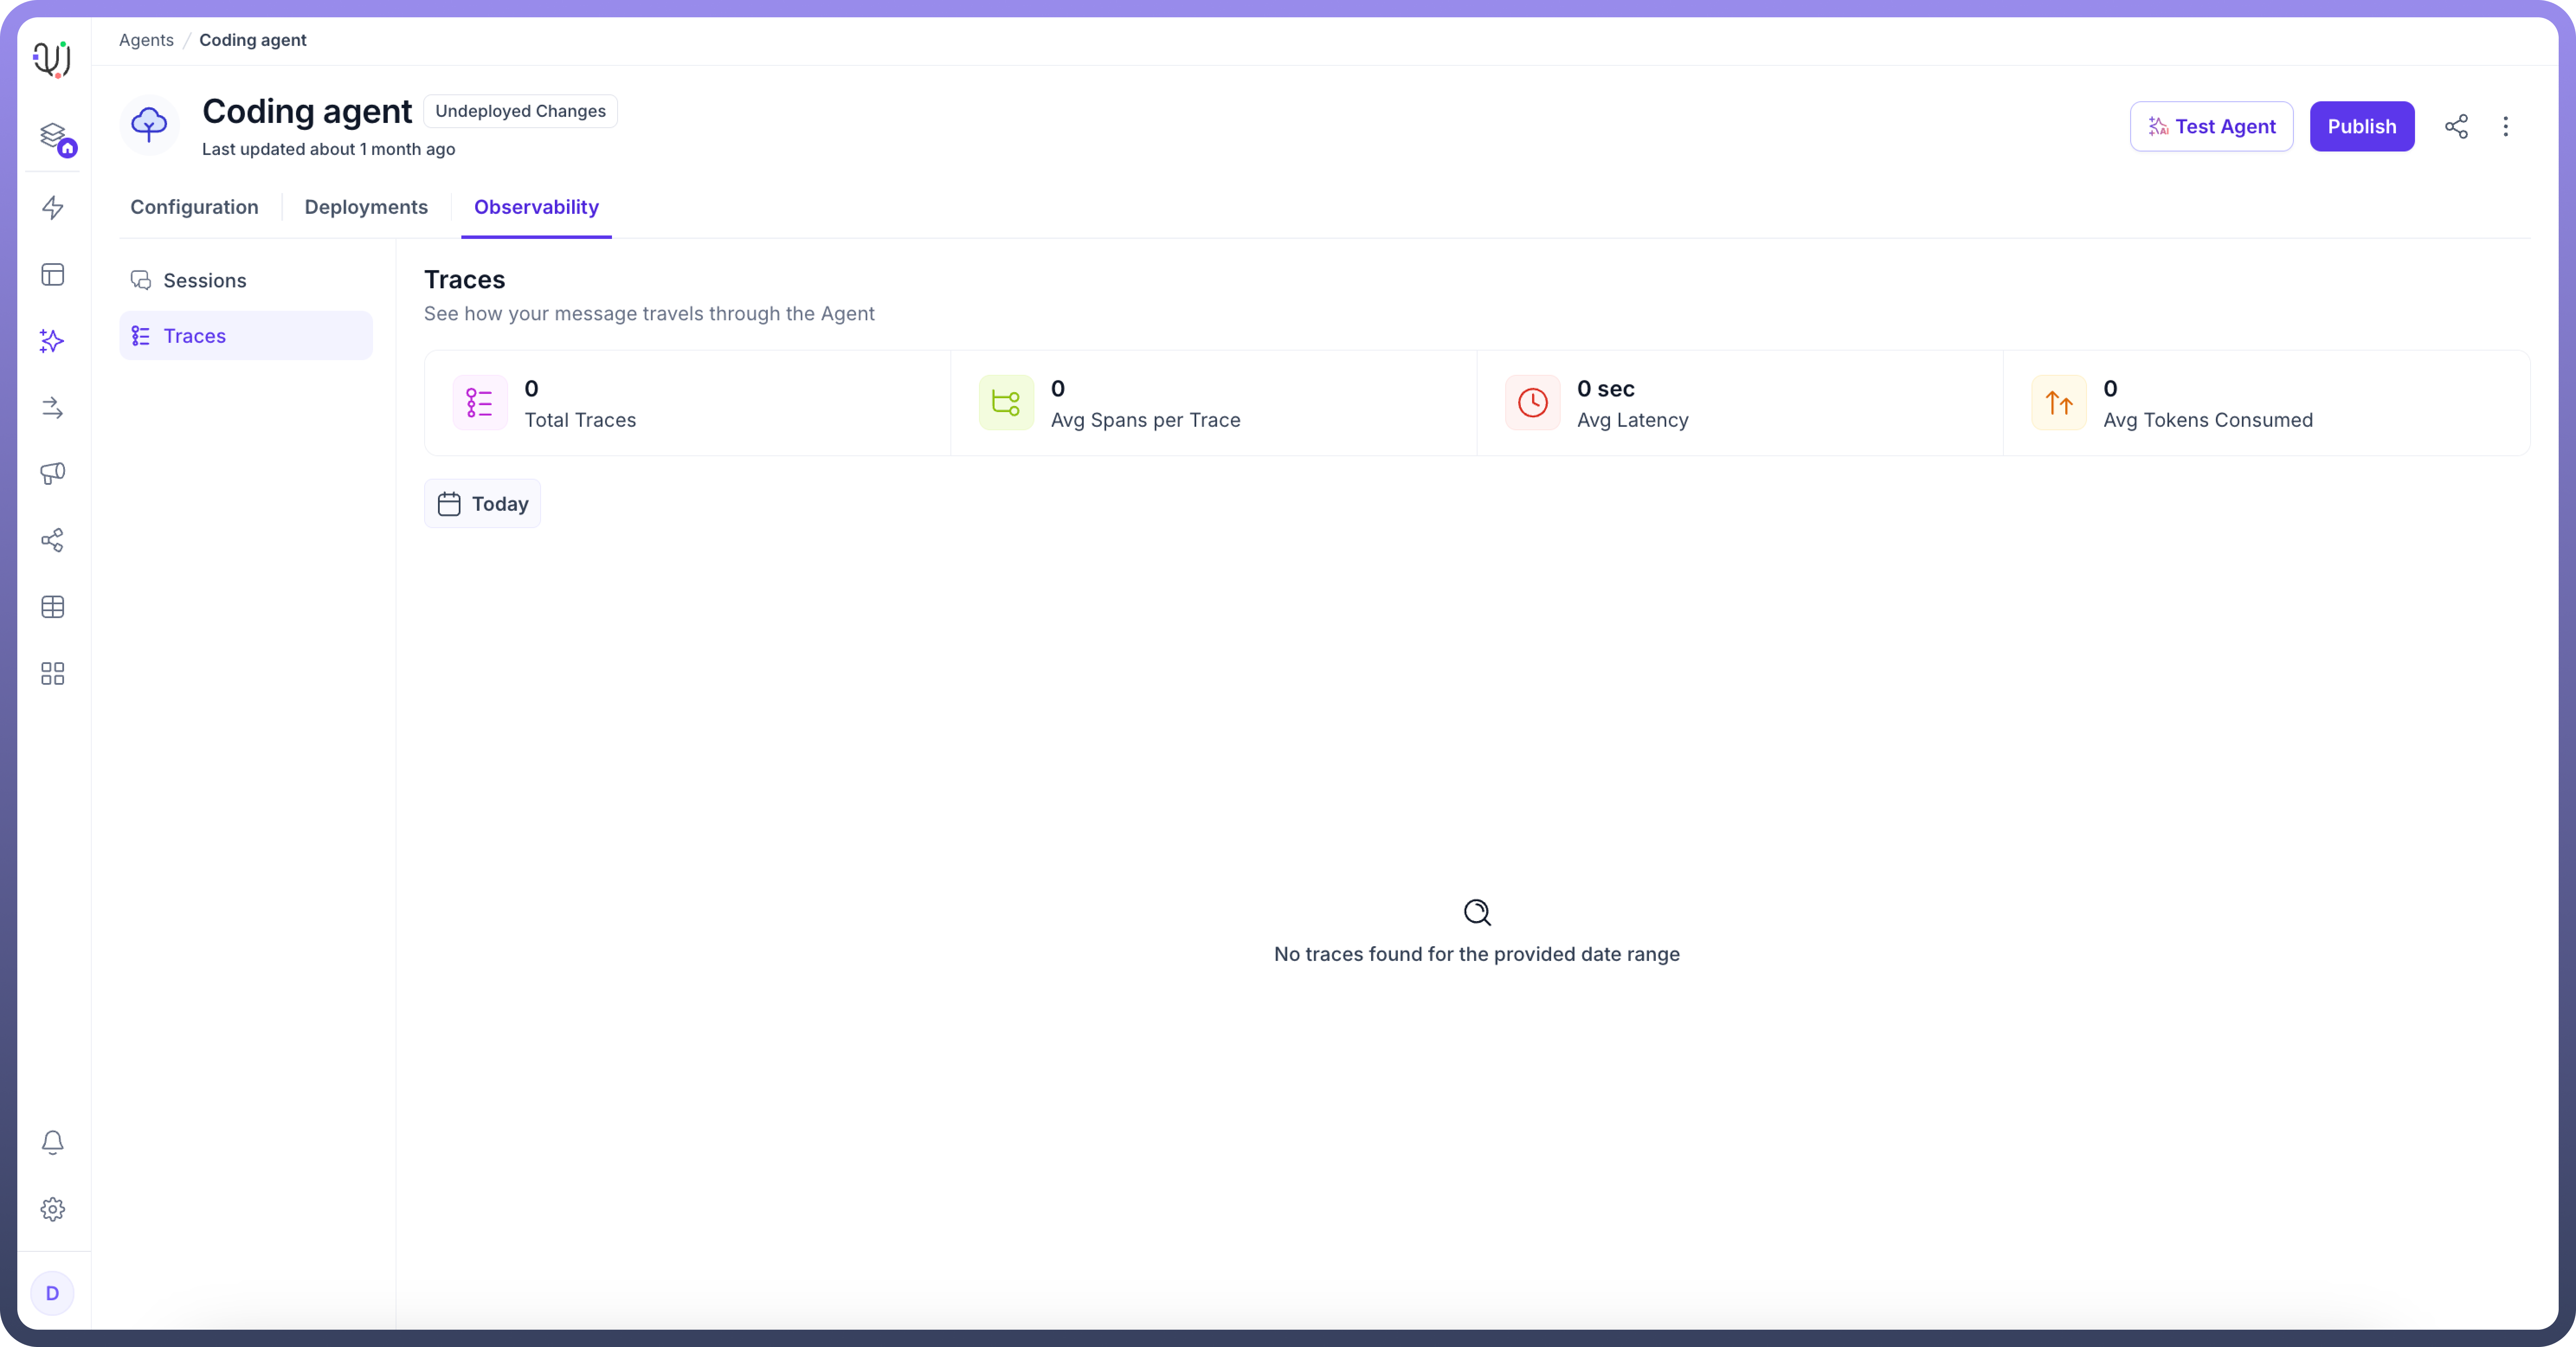Open the settings gear icon
This screenshot has height=1347, width=2576.
tap(53, 1209)
